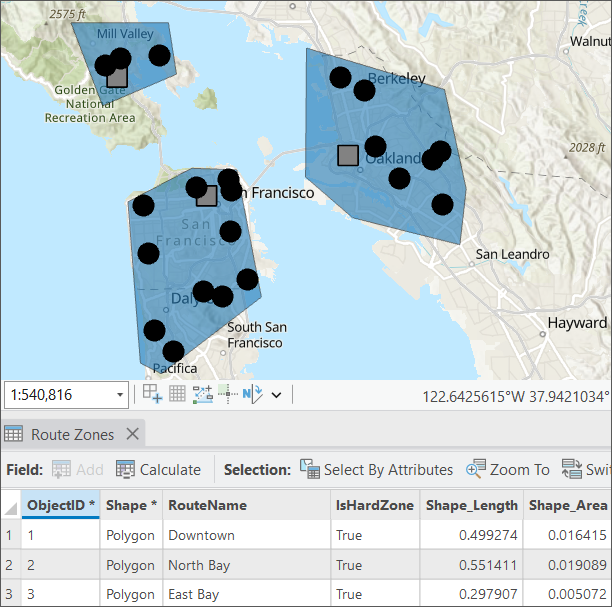The image size is (612, 607).
Task: Open the map scale dropdown
Action: pyautogui.click(x=120, y=395)
